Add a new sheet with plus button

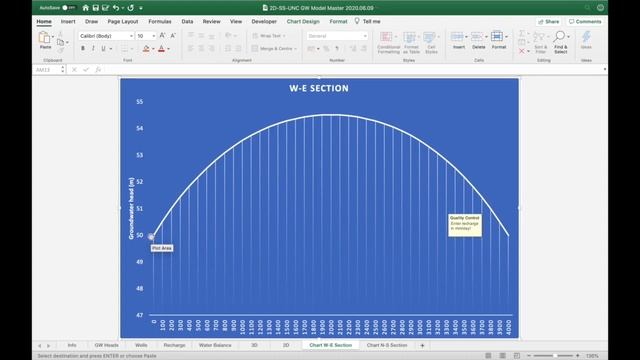pyautogui.click(x=422, y=346)
